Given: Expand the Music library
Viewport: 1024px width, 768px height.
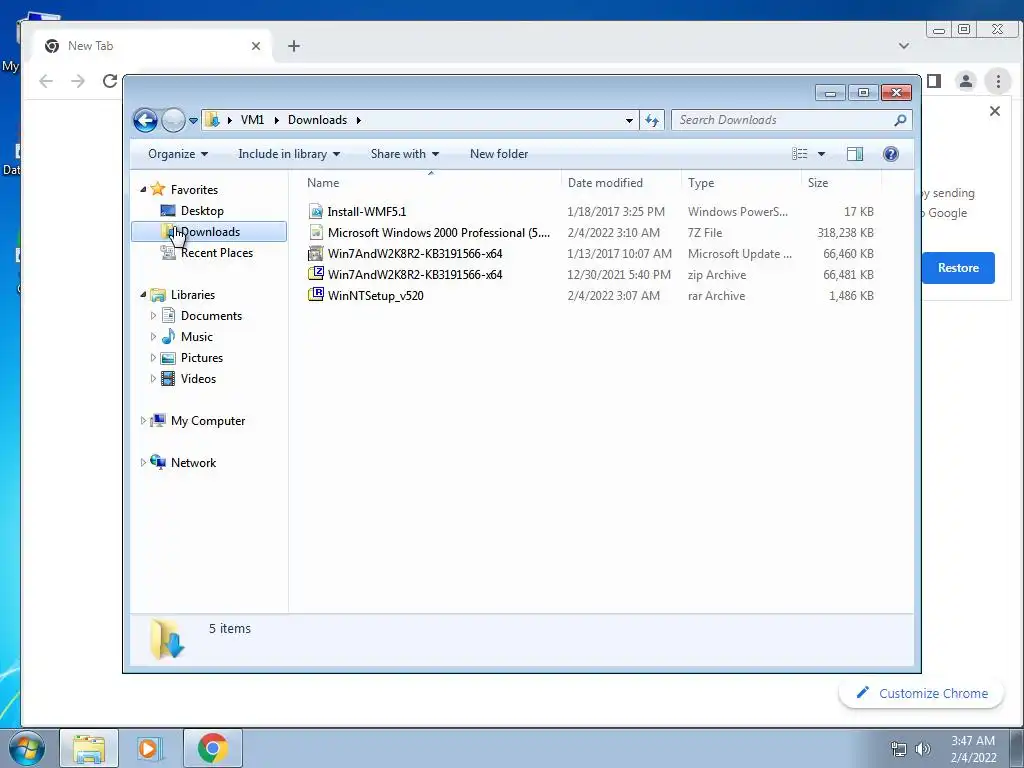Looking at the screenshot, I should [153, 337].
